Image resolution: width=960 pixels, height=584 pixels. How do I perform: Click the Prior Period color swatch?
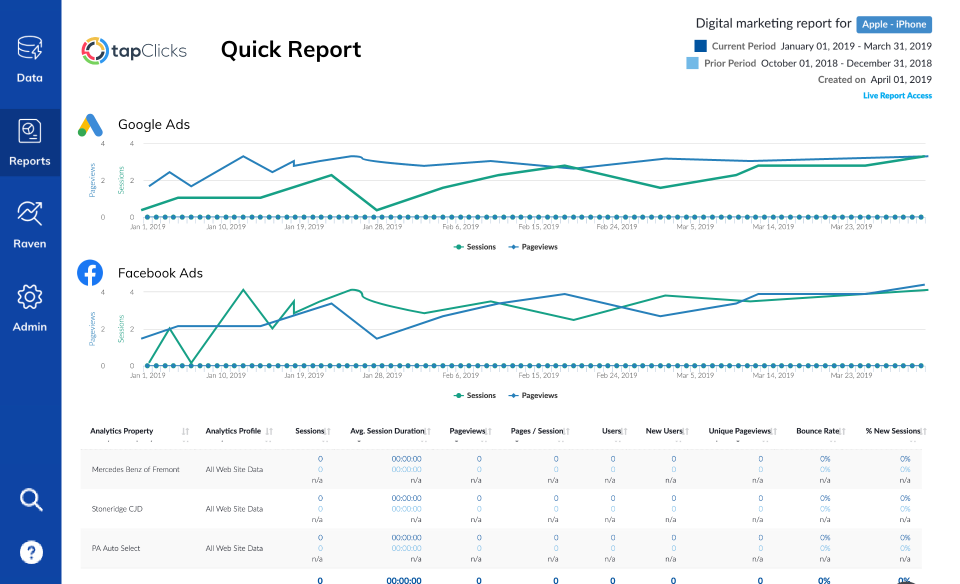(x=696, y=63)
